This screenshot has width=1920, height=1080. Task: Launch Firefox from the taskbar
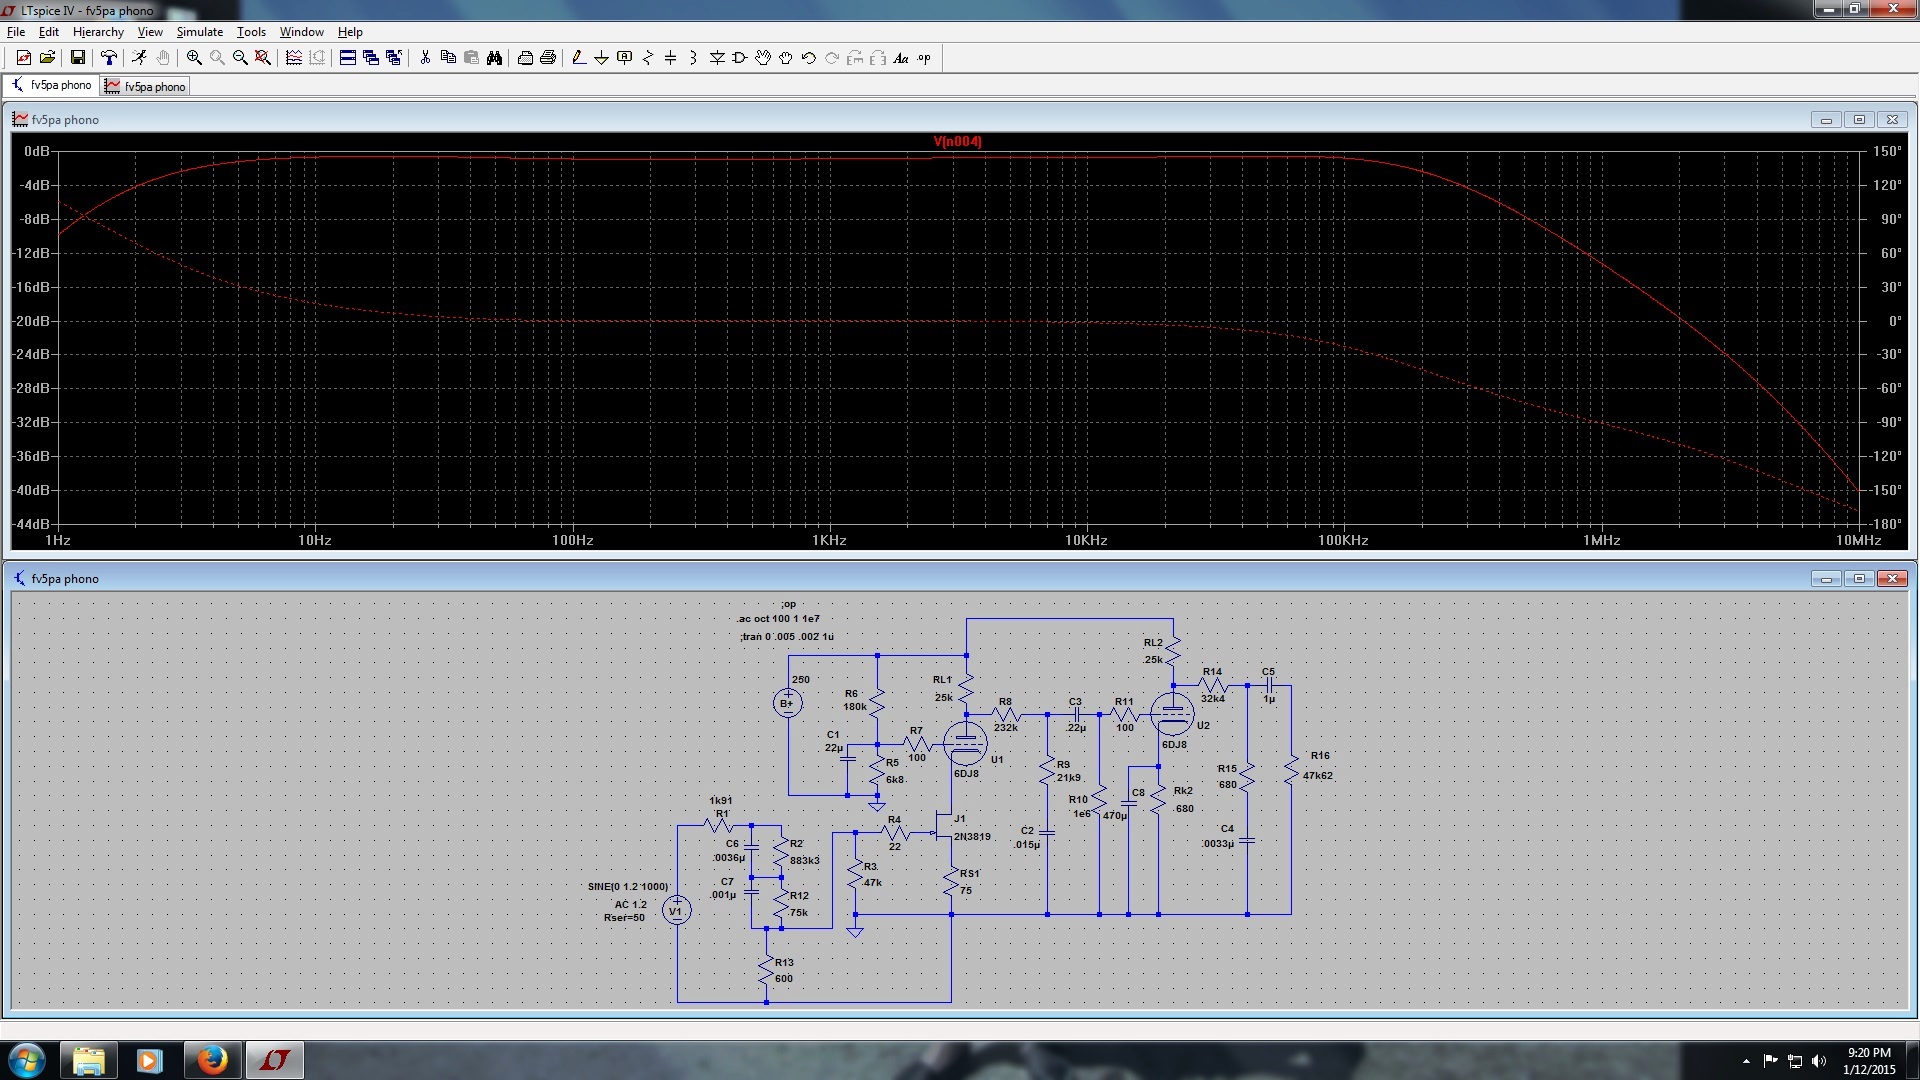coord(212,1060)
